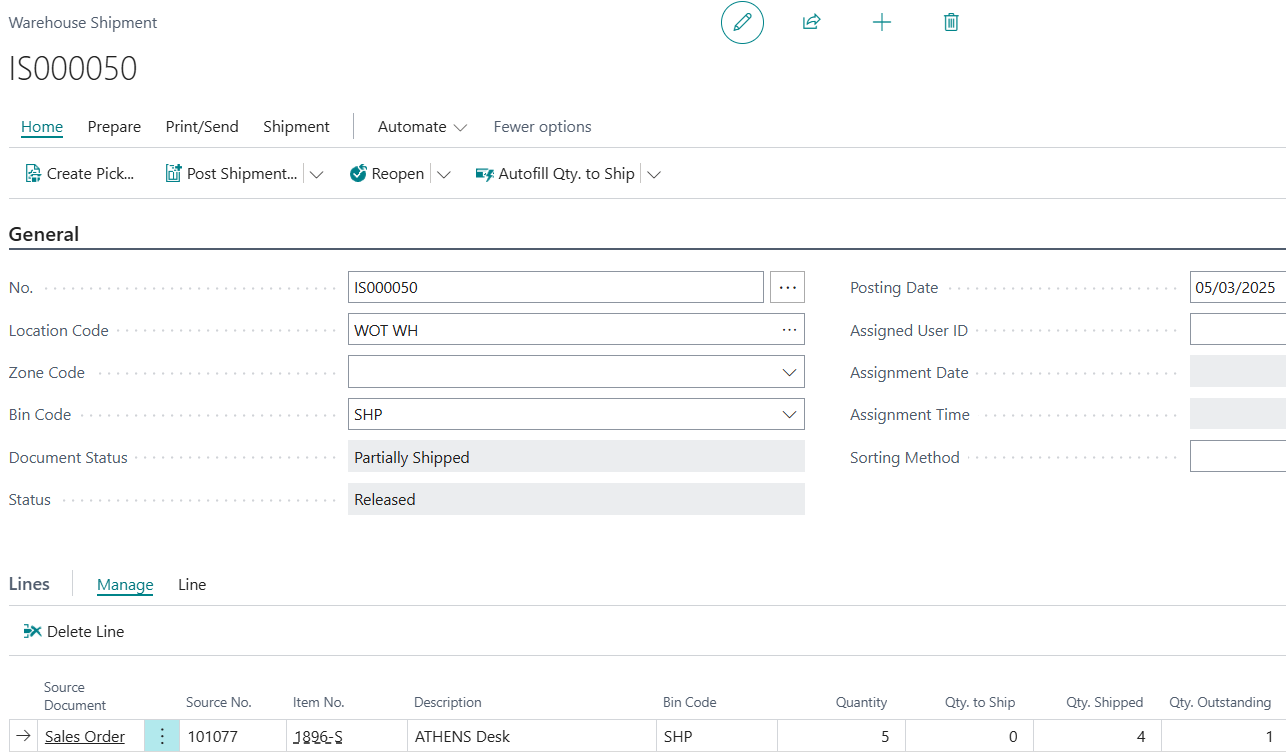
Task: Click the Document Status Partially Shipped field
Action: (576, 457)
